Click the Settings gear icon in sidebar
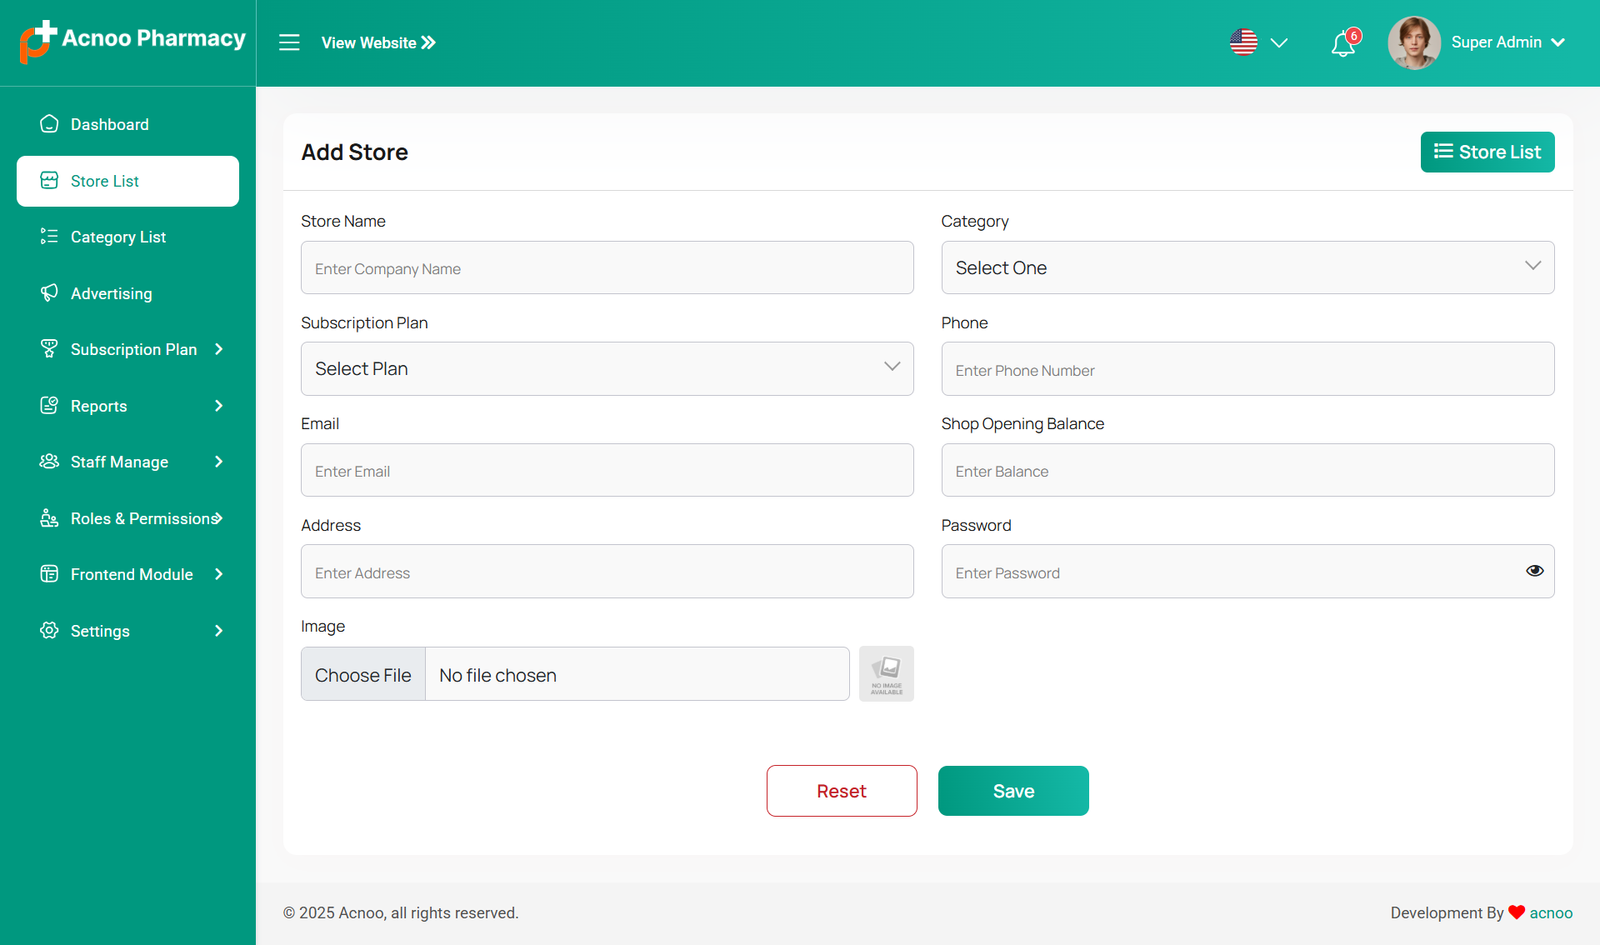This screenshot has height=945, width=1600. (x=49, y=630)
